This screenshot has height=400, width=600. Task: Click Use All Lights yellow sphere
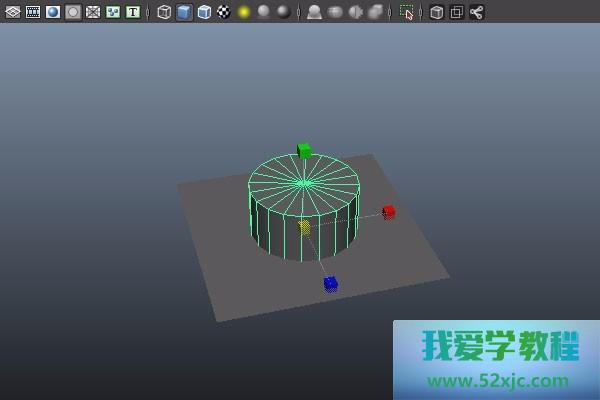244,12
